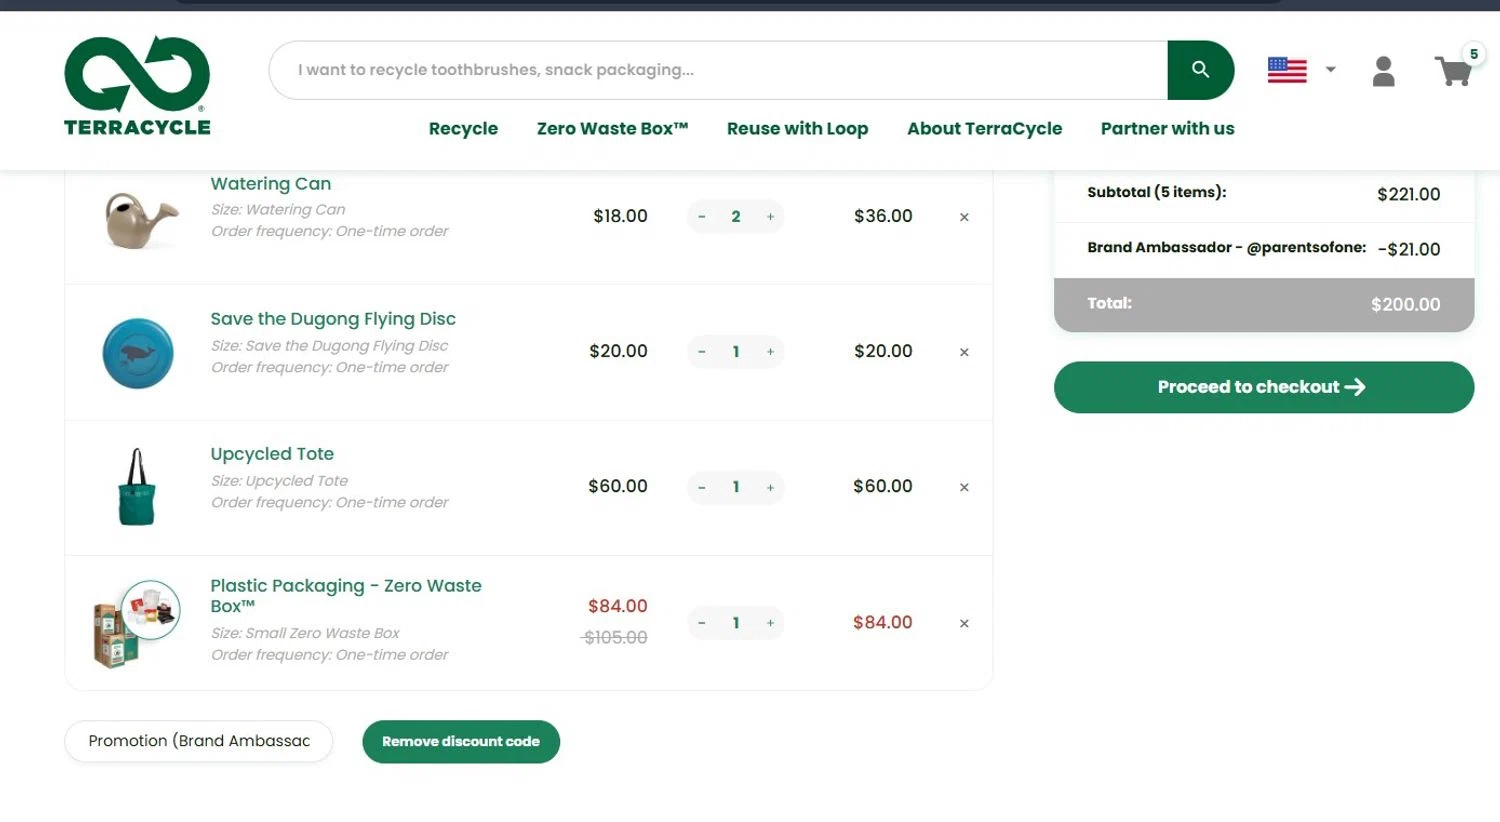
Task: Click the Zero Waste Box product thumbnail
Action: click(137, 623)
